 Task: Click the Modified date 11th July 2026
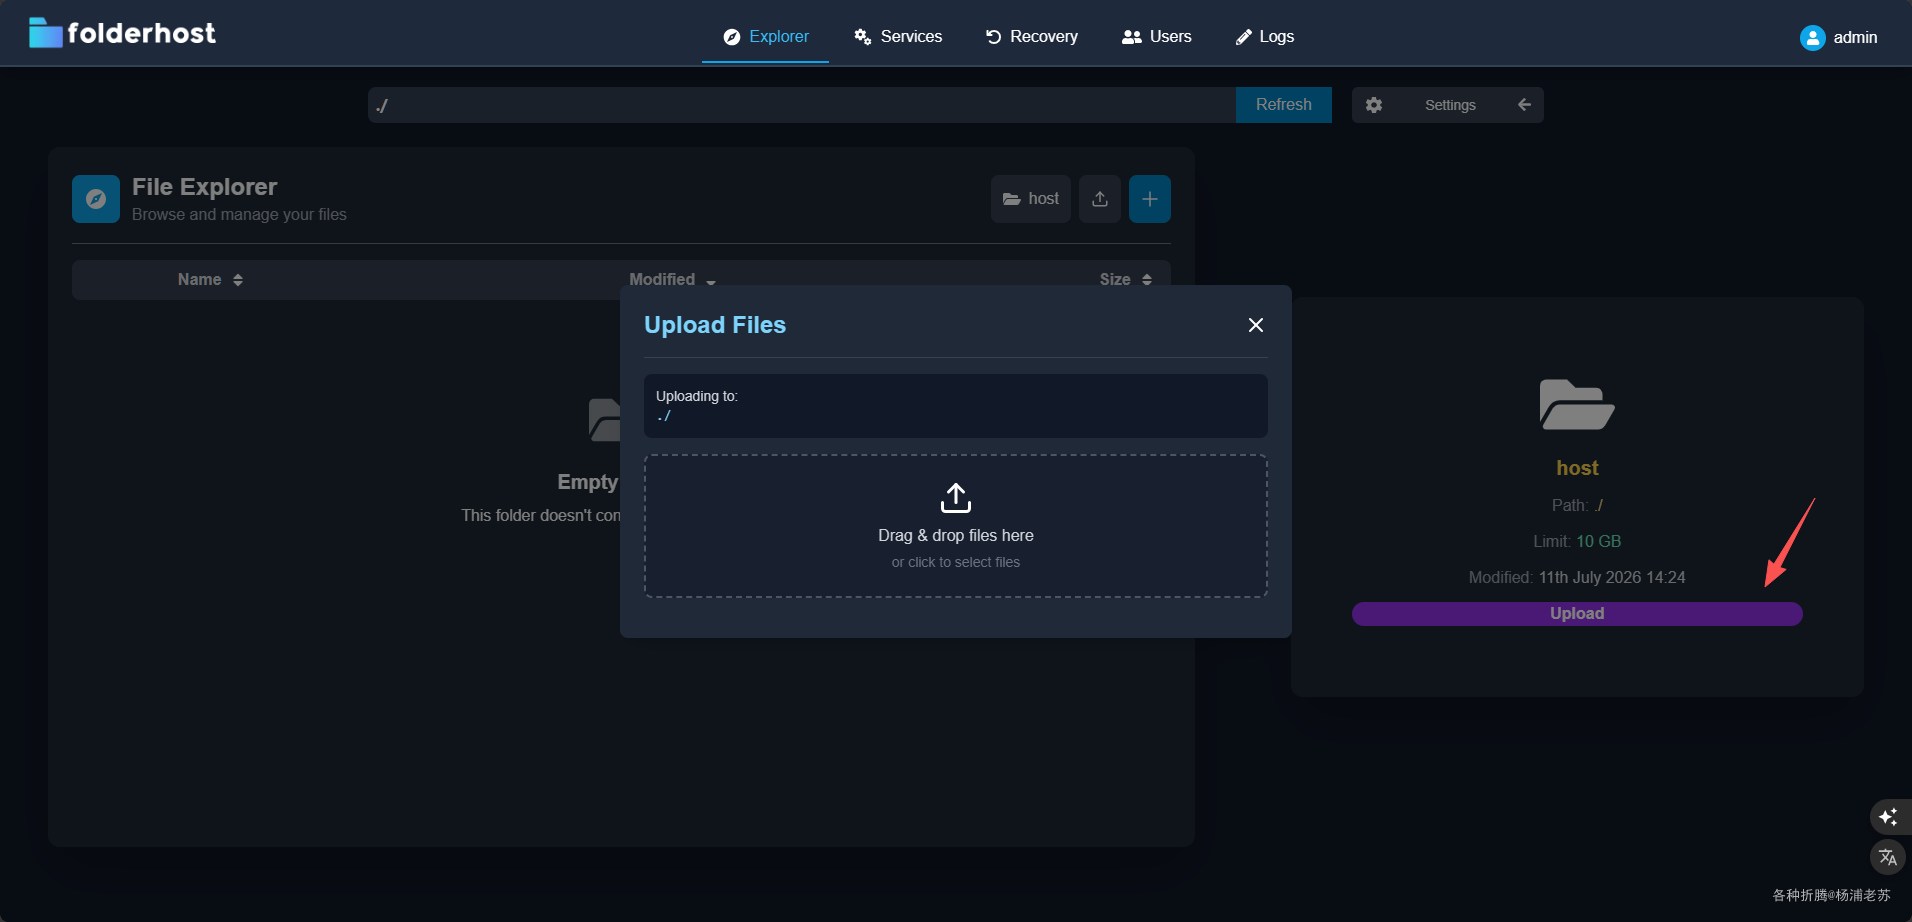point(1612,577)
